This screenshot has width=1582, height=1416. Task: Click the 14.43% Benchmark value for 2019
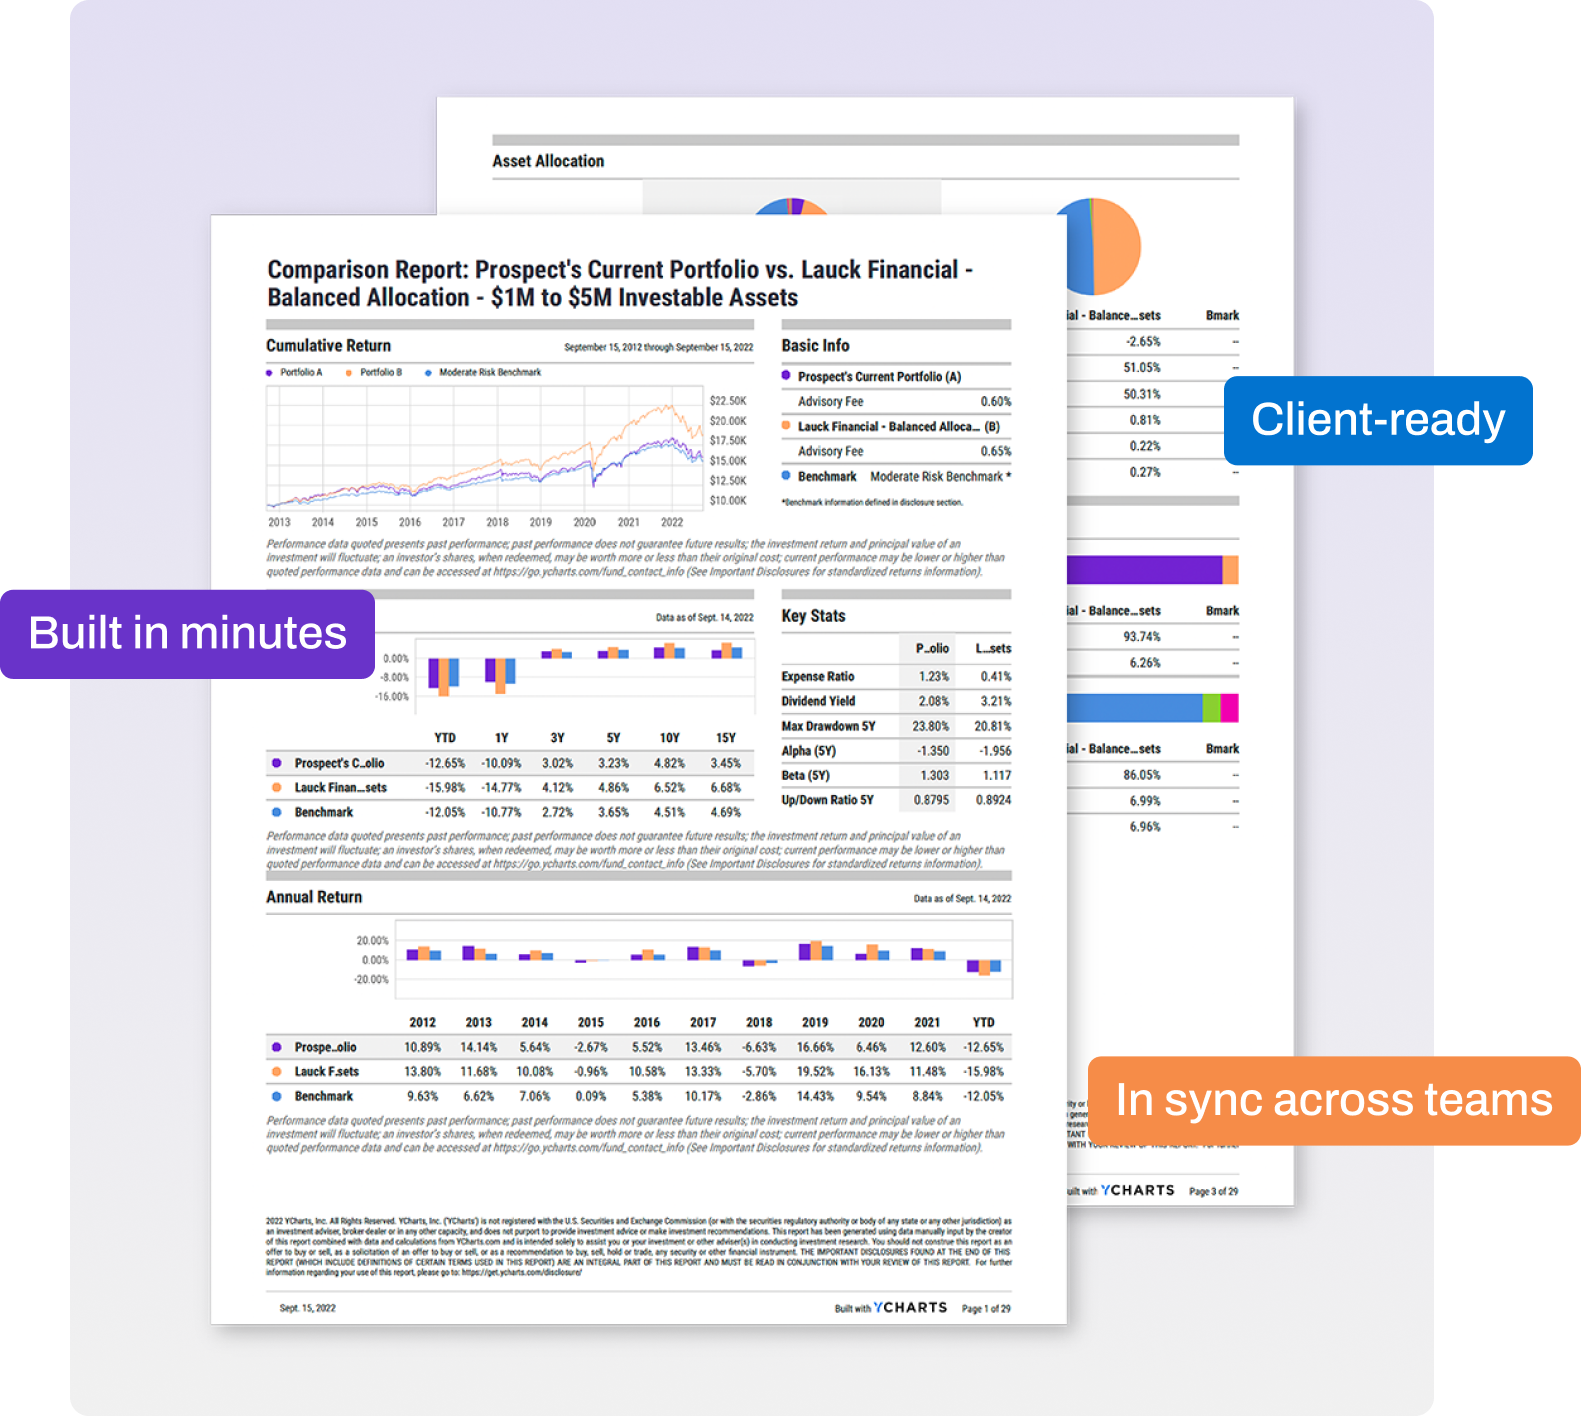point(815,1097)
